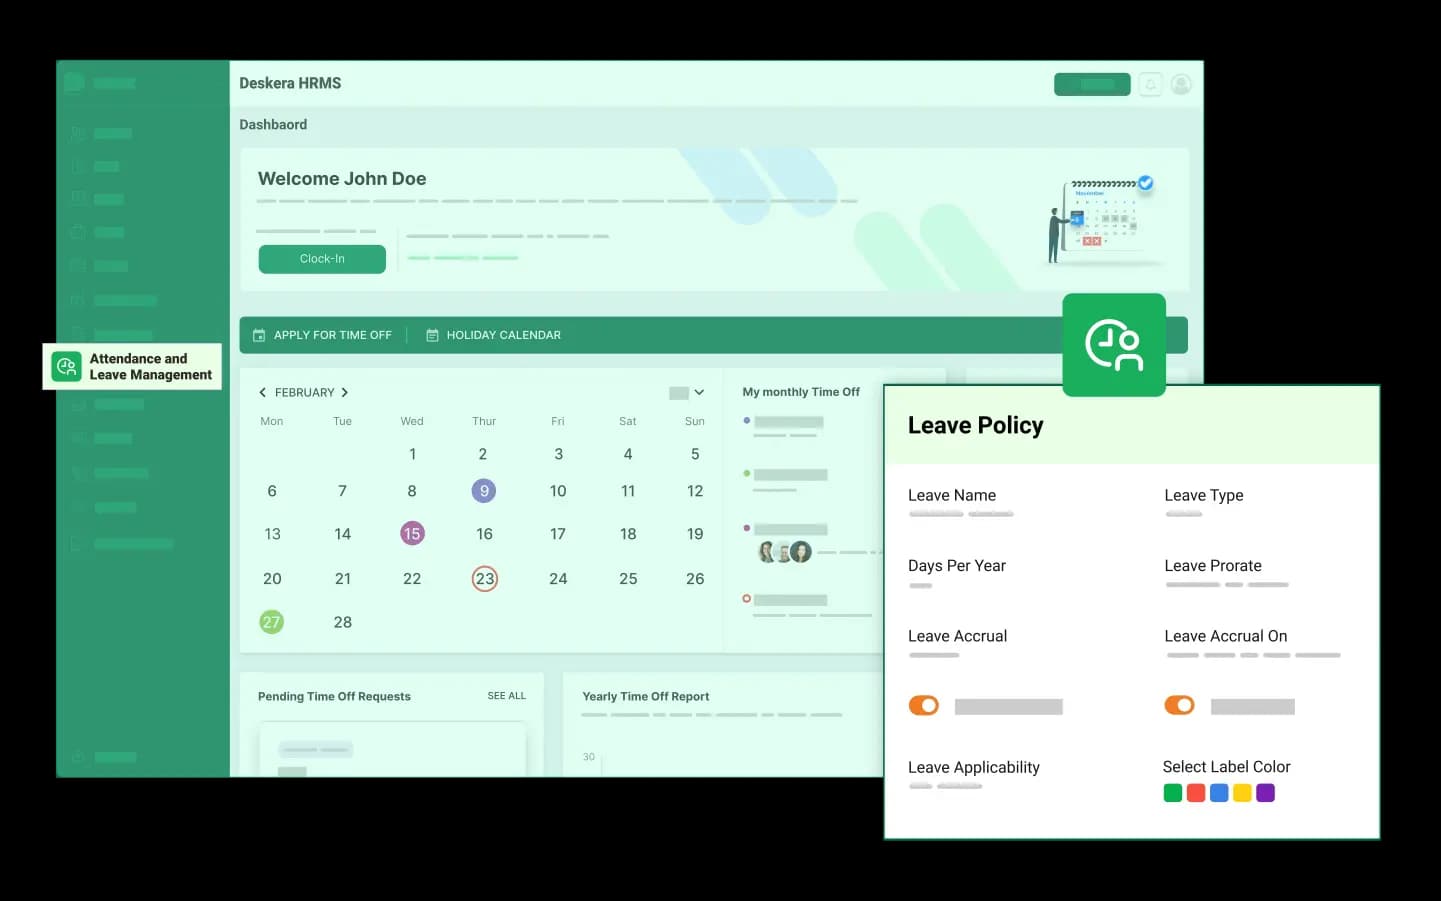Screen dimensions: 1441x901
Task: Toggle the Leave Accrual switch
Action: click(x=924, y=706)
